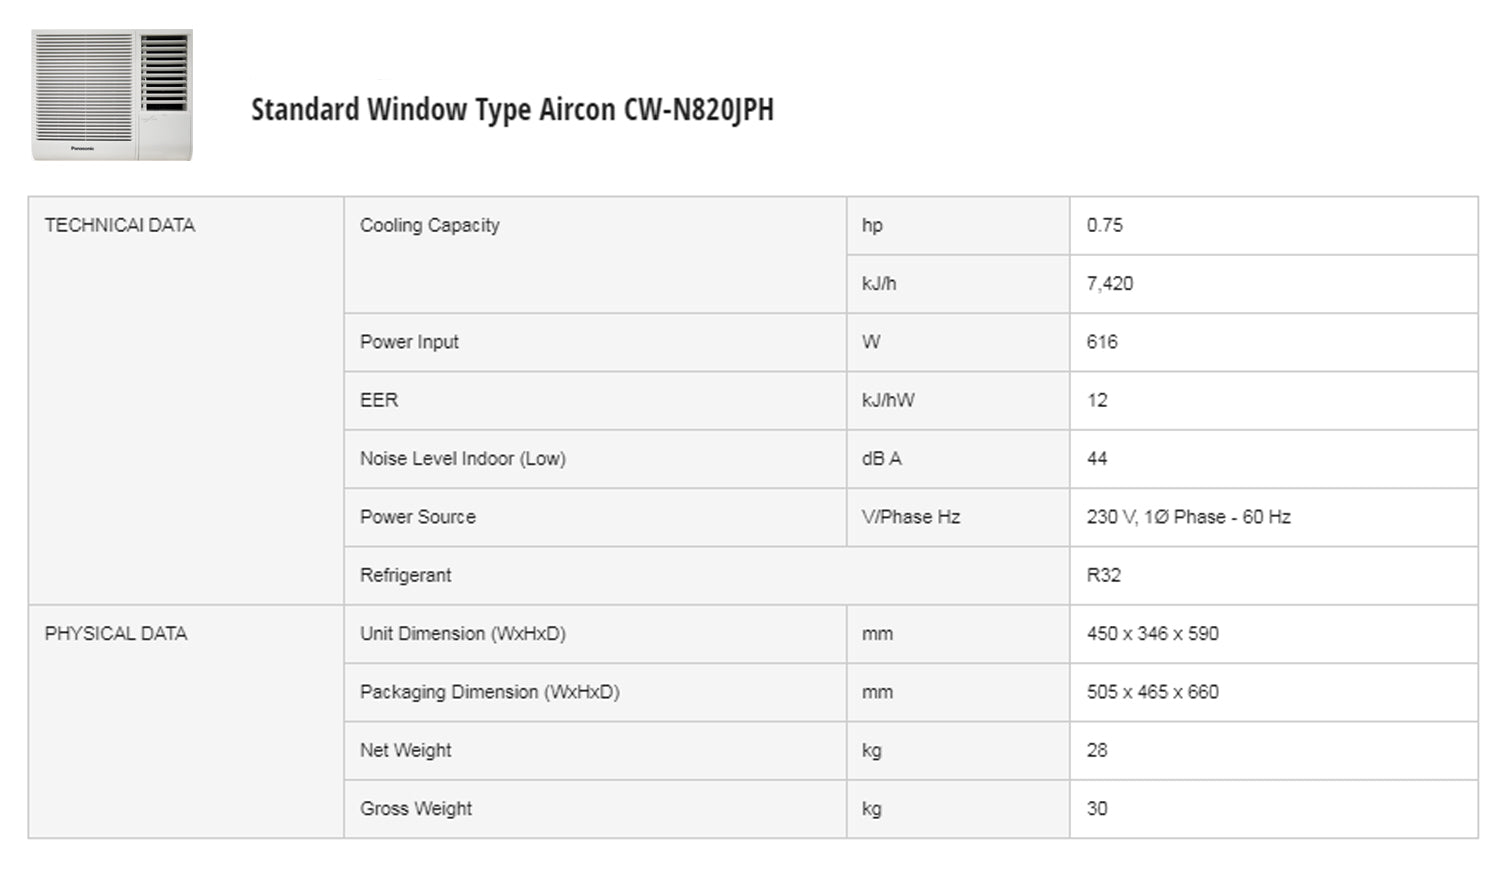Click the Power Source label
The width and height of the screenshot is (1500, 885).
click(x=417, y=517)
